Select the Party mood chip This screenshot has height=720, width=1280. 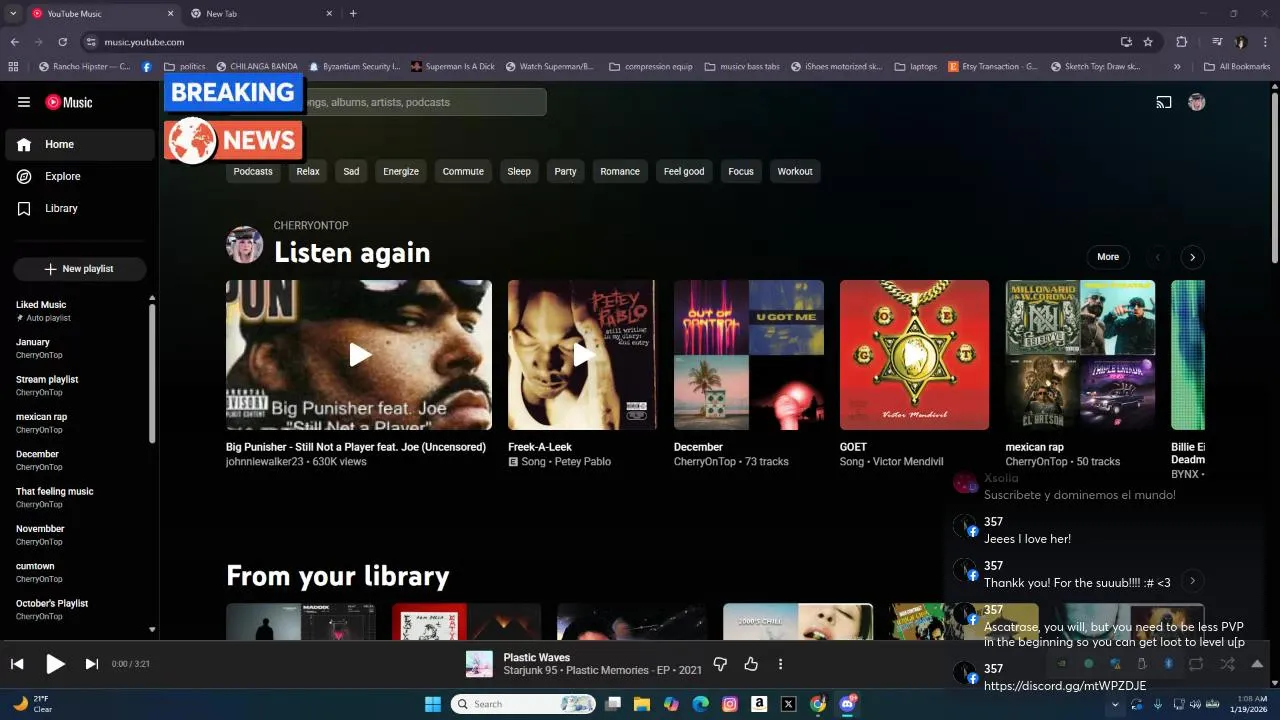[x=566, y=171]
